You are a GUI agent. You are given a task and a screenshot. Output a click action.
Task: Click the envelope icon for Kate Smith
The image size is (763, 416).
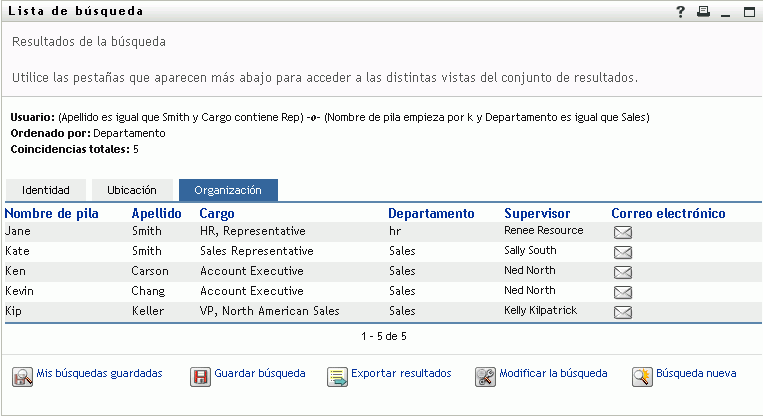(x=622, y=252)
